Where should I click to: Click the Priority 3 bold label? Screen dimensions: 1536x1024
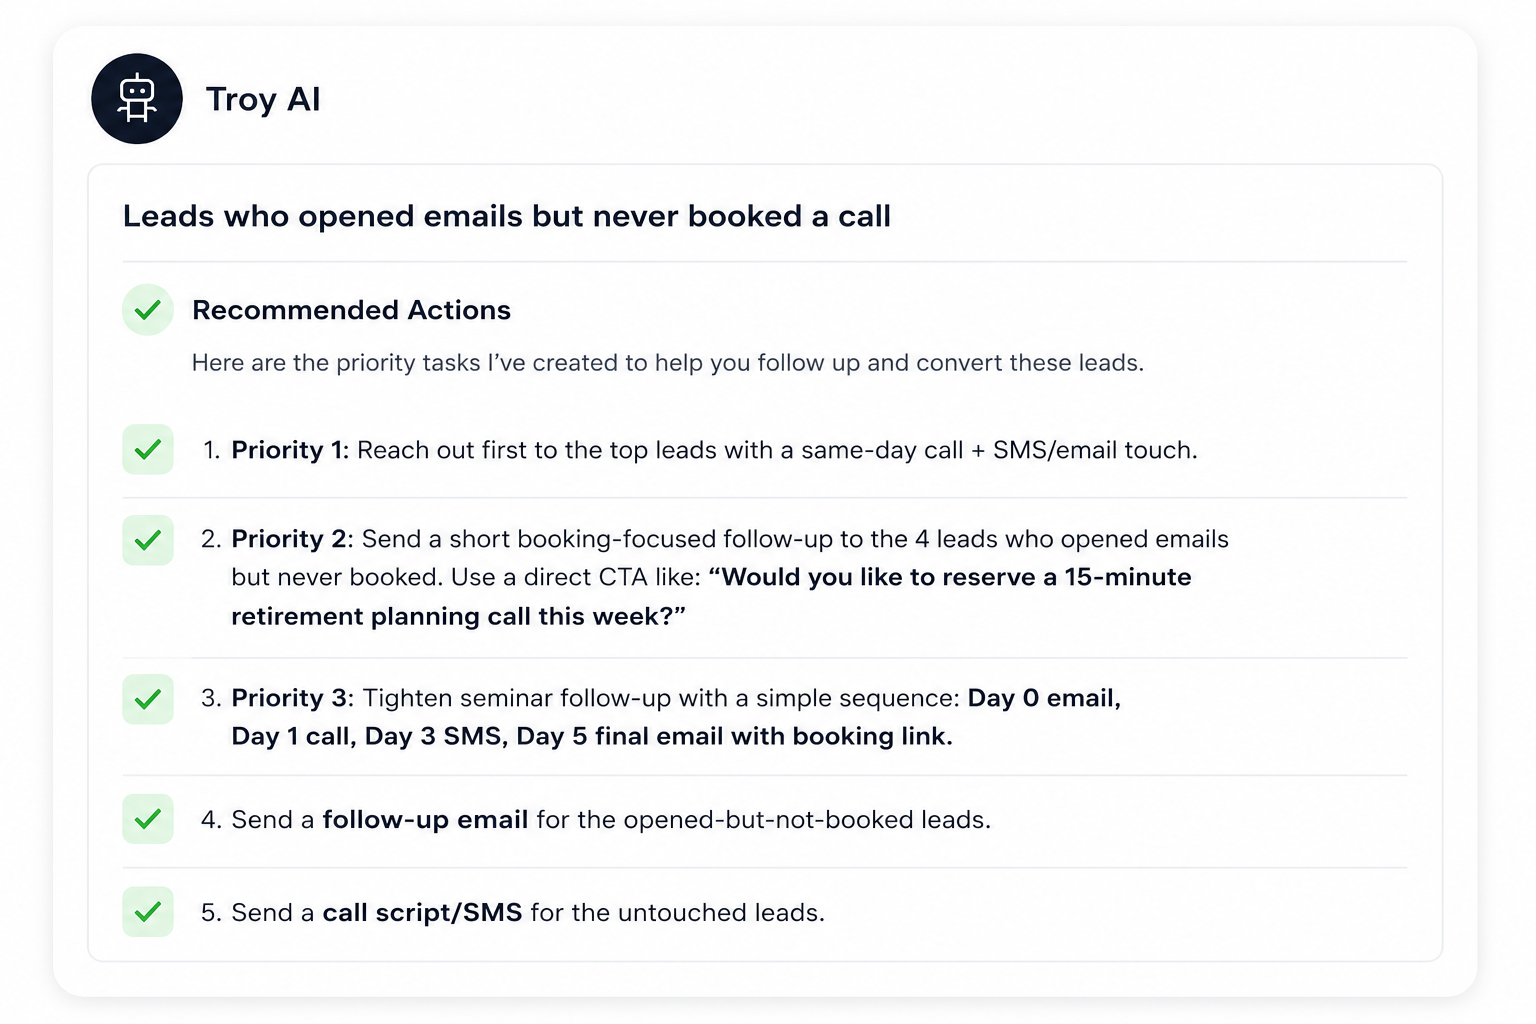pyautogui.click(x=293, y=698)
